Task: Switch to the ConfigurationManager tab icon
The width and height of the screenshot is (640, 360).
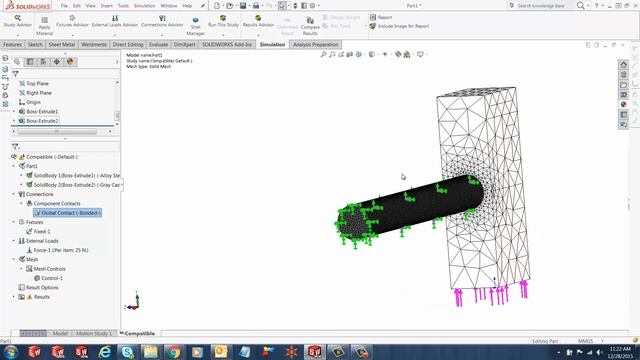Action: [43, 62]
